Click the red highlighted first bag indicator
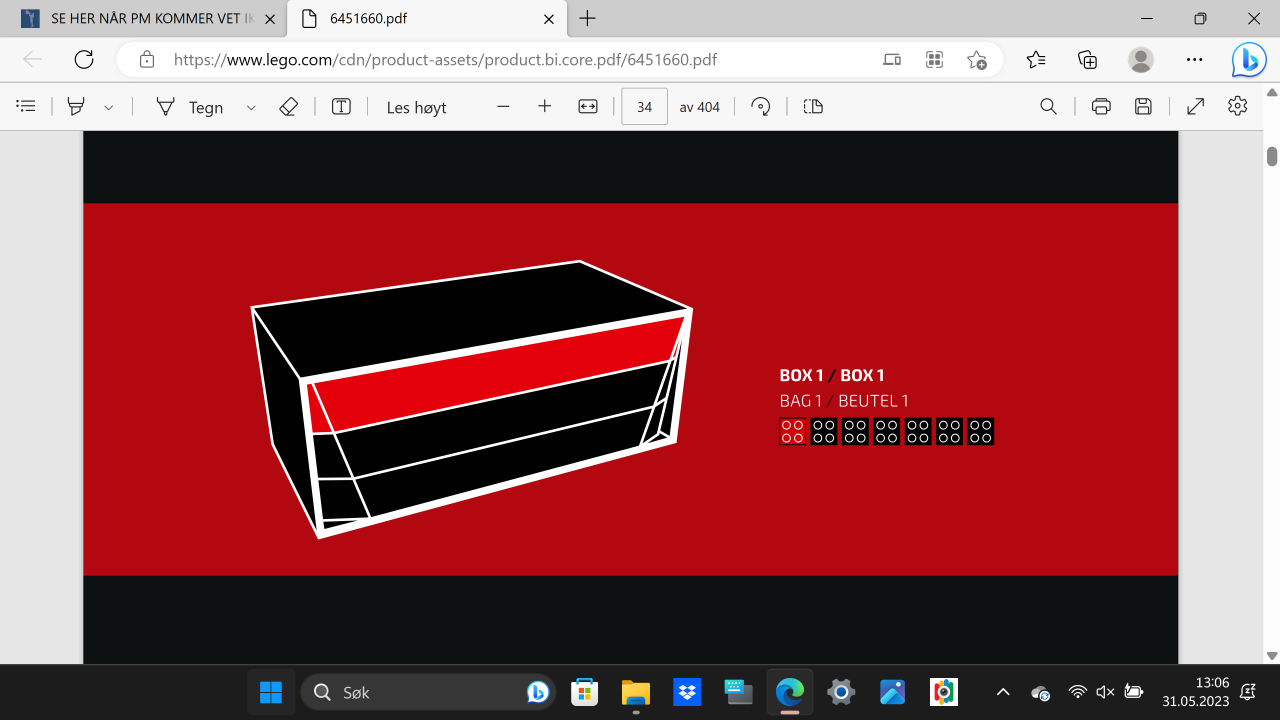 (792, 431)
